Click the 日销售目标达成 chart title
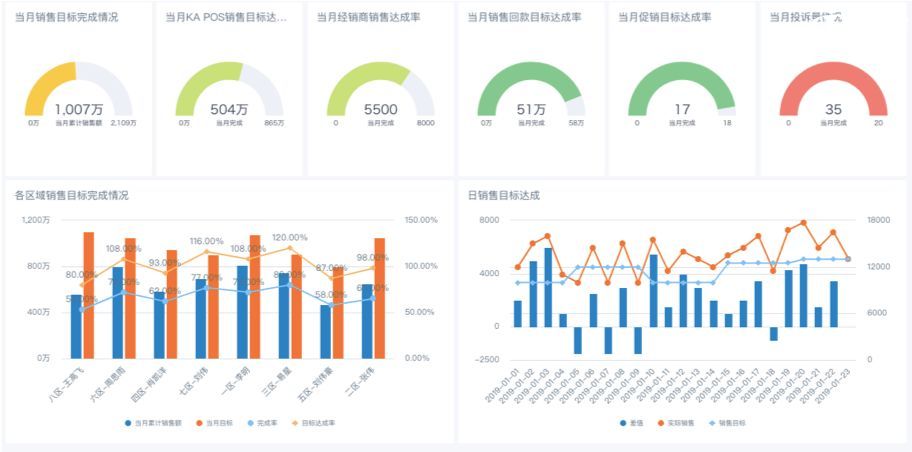Image resolution: width=912 pixels, height=452 pixels. point(504,195)
